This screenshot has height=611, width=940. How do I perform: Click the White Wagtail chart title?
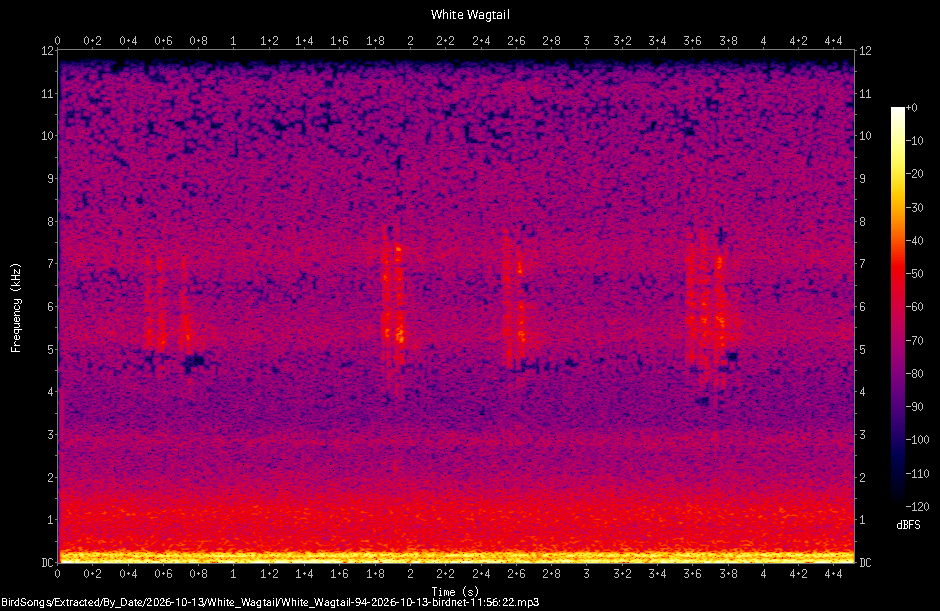[x=470, y=14]
